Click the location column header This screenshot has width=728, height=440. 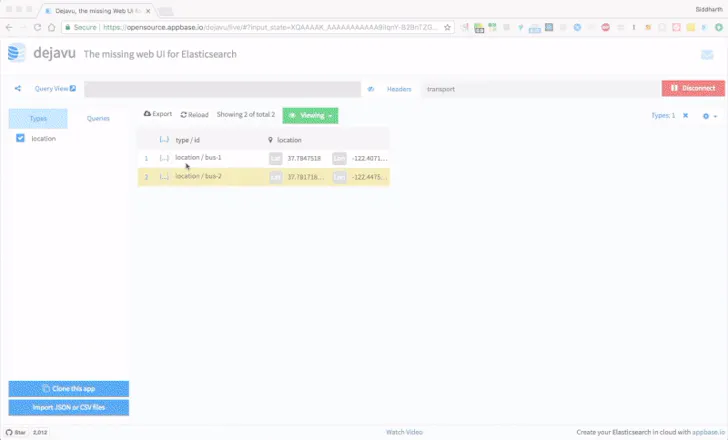(x=289, y=140)
